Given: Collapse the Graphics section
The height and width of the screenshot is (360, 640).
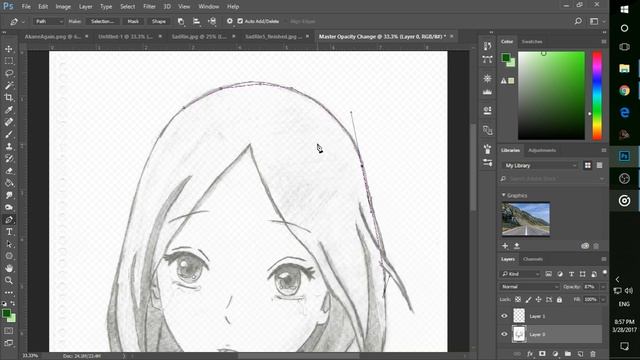Looking at the screenshot, I should click(503, 195).
